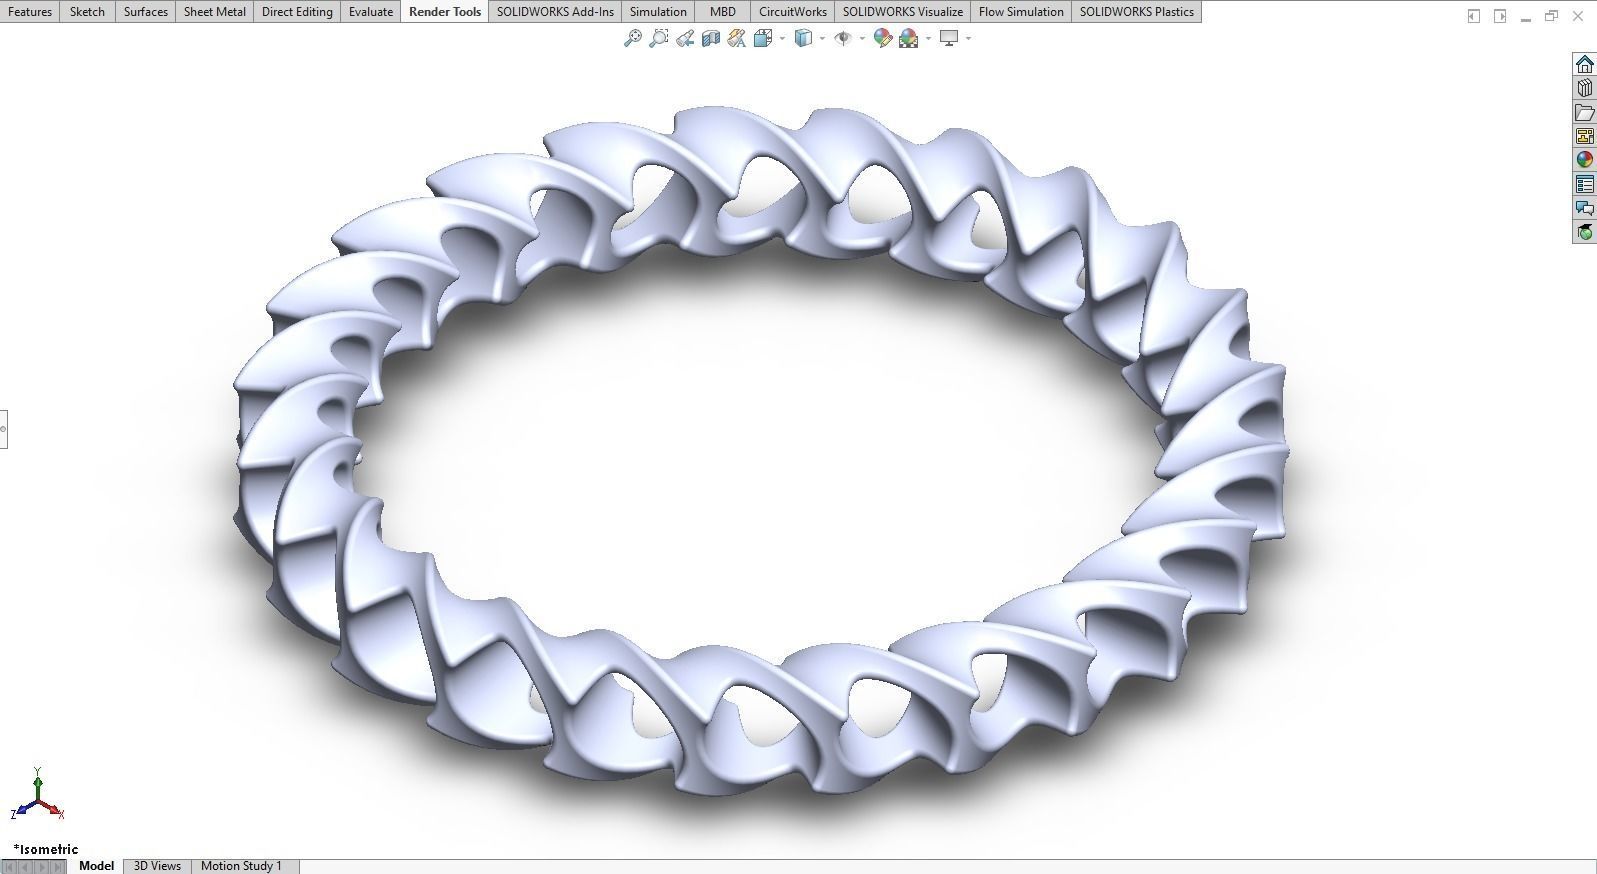
Task: Click the bottom task pane icon
Action: (1585, 232)
